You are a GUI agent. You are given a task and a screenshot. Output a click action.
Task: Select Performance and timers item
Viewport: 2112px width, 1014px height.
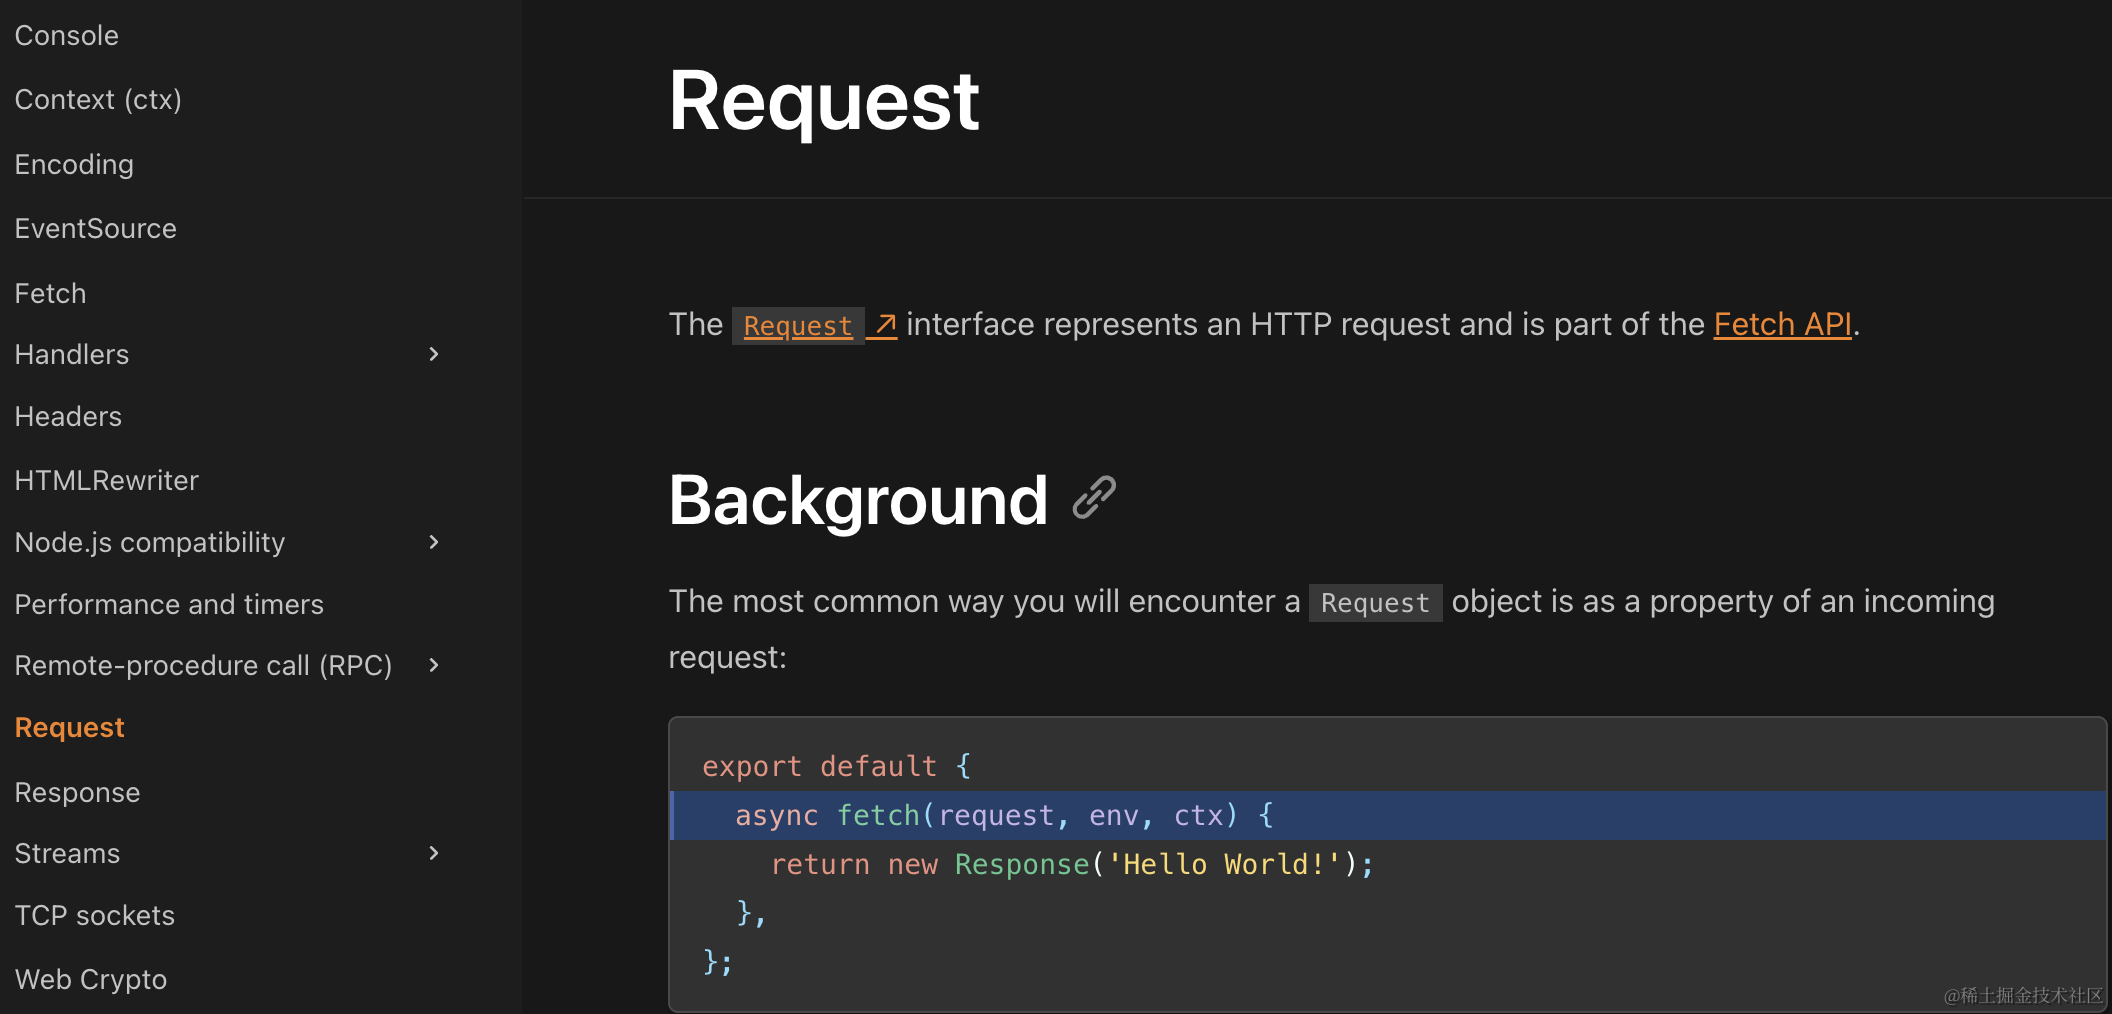pyautogui.click(x=169, y=605)
